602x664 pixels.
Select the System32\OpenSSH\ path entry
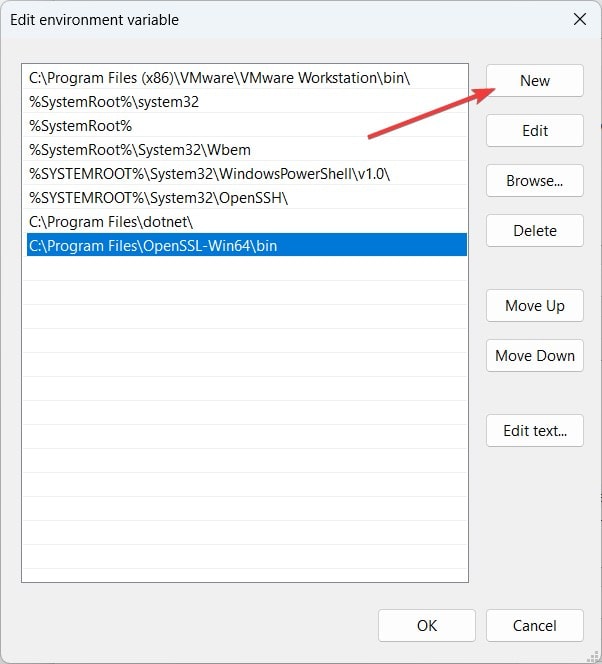coord(247,198)
